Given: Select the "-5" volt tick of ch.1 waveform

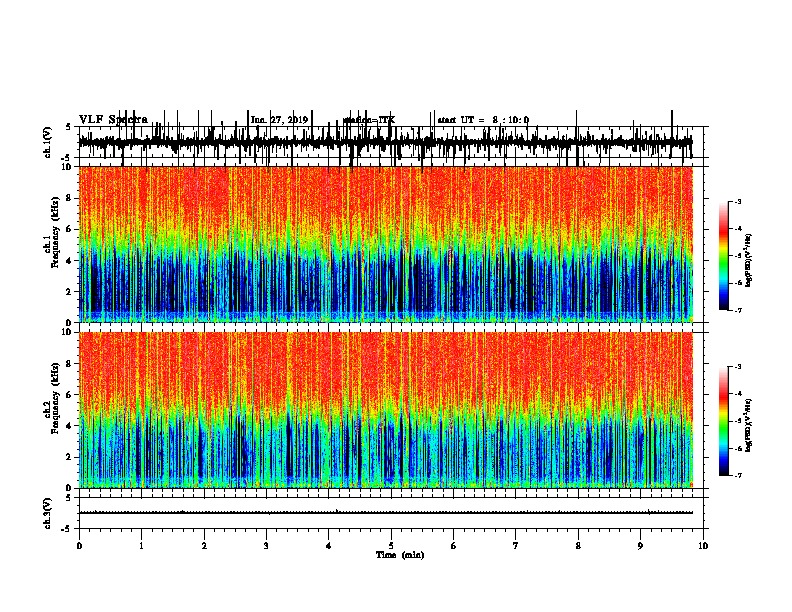Looking at the screenshot, I should coord(67,158).
